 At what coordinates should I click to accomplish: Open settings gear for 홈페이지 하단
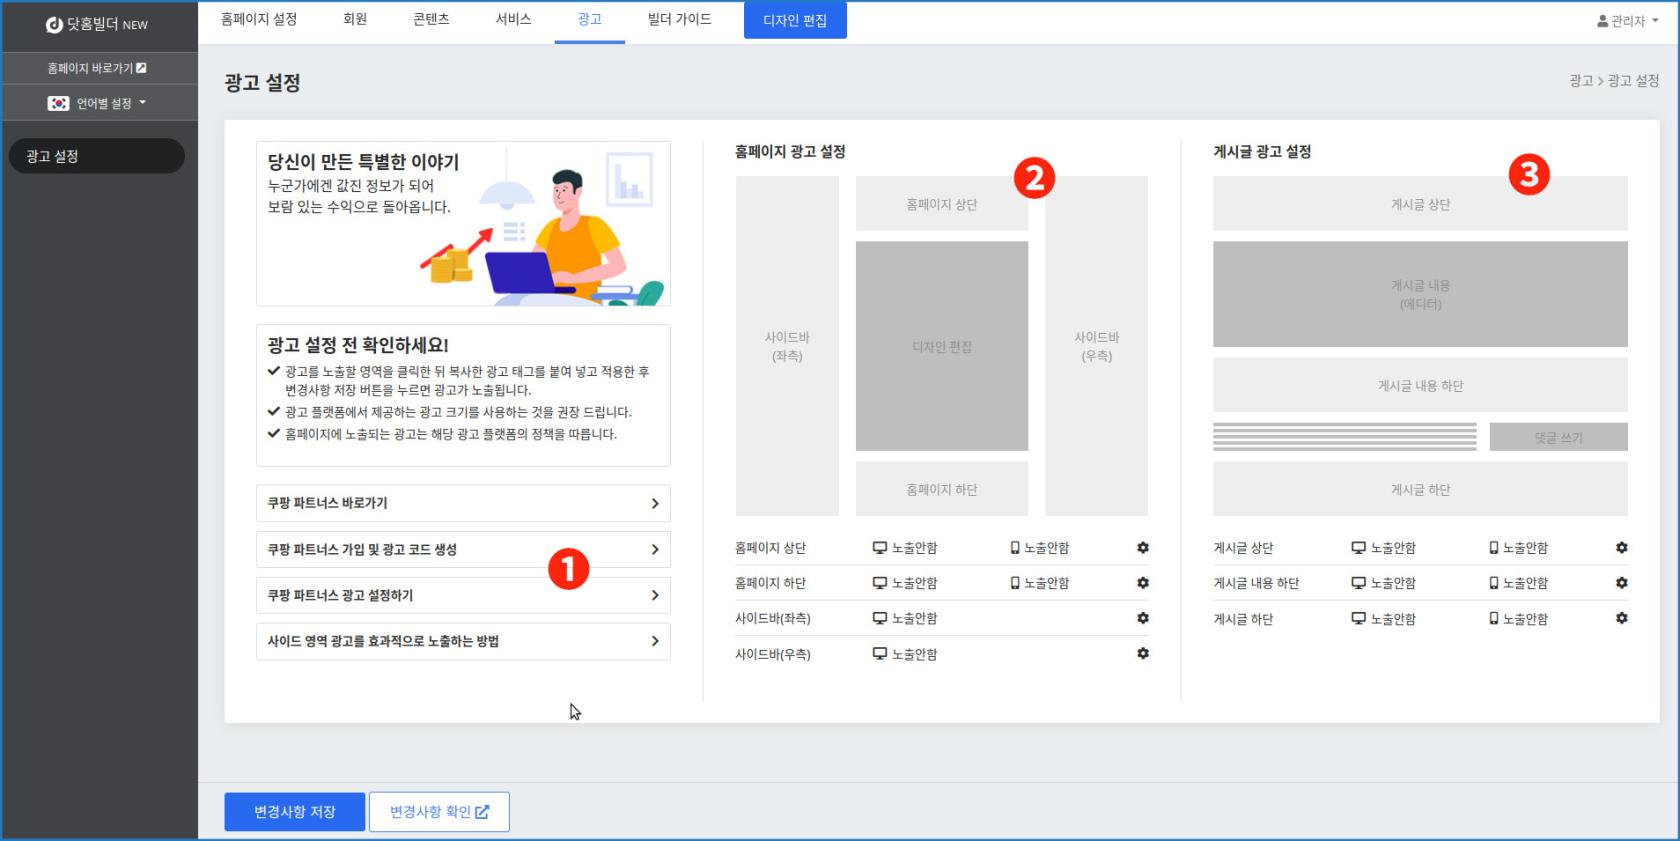pos(1143,583)
